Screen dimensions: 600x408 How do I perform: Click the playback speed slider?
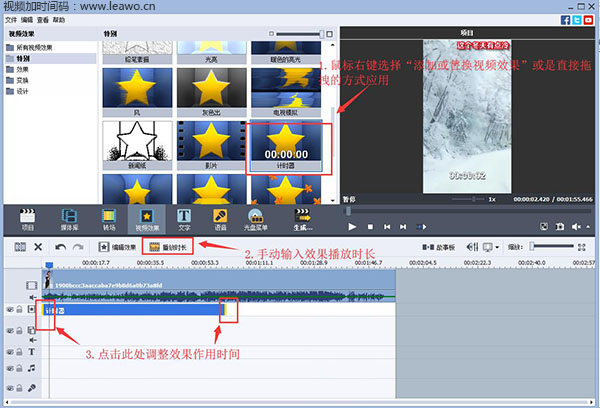pos(468,199)
